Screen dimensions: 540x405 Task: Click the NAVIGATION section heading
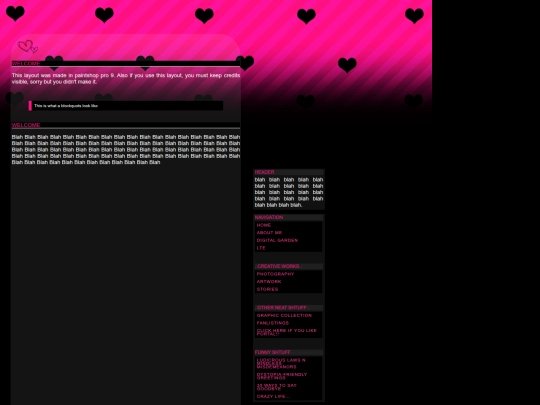[x=269, y=217]
